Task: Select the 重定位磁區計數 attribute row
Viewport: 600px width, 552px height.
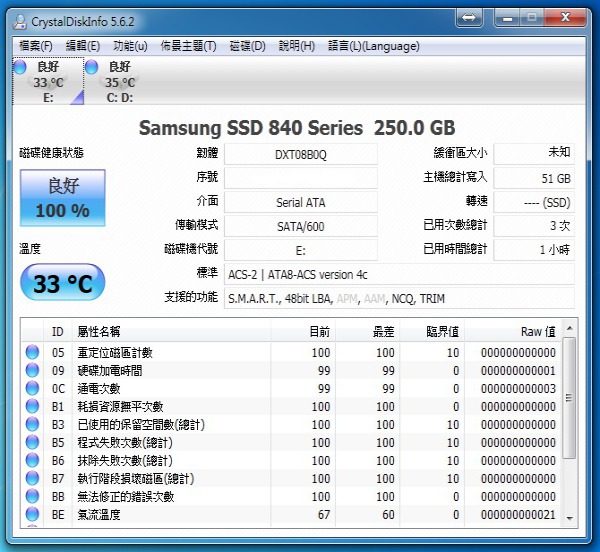Action: point(292,352)
